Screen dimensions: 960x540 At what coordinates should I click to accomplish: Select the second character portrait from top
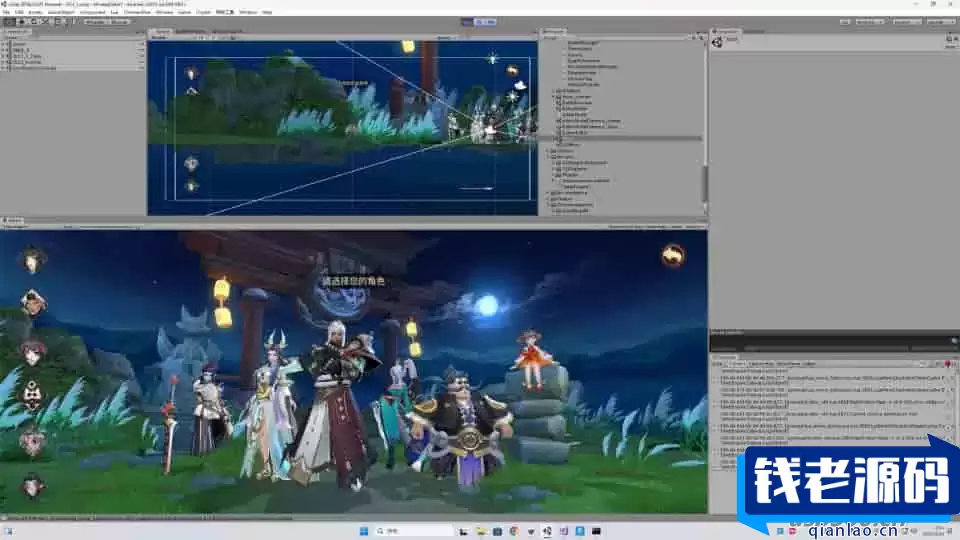click(x=32, y=303)
